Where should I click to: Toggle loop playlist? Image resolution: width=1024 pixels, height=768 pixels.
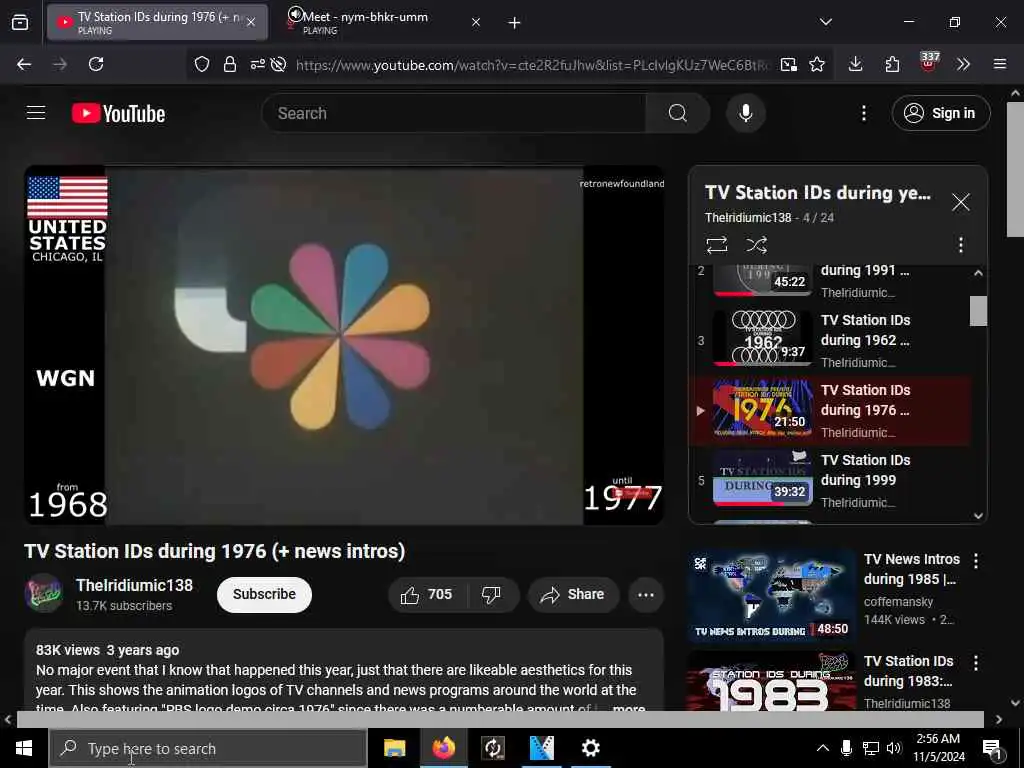[716, 245]
